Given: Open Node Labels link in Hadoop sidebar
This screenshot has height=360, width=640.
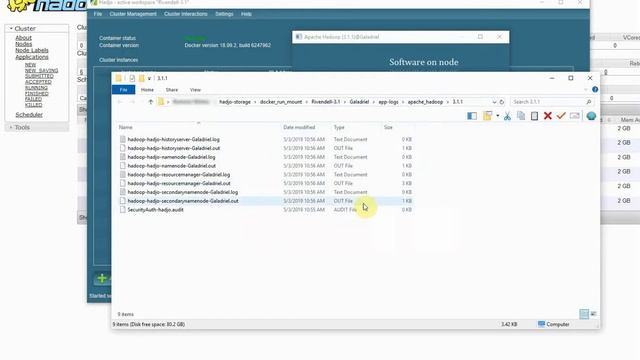Looking at the screenshot, I should 32,50.
